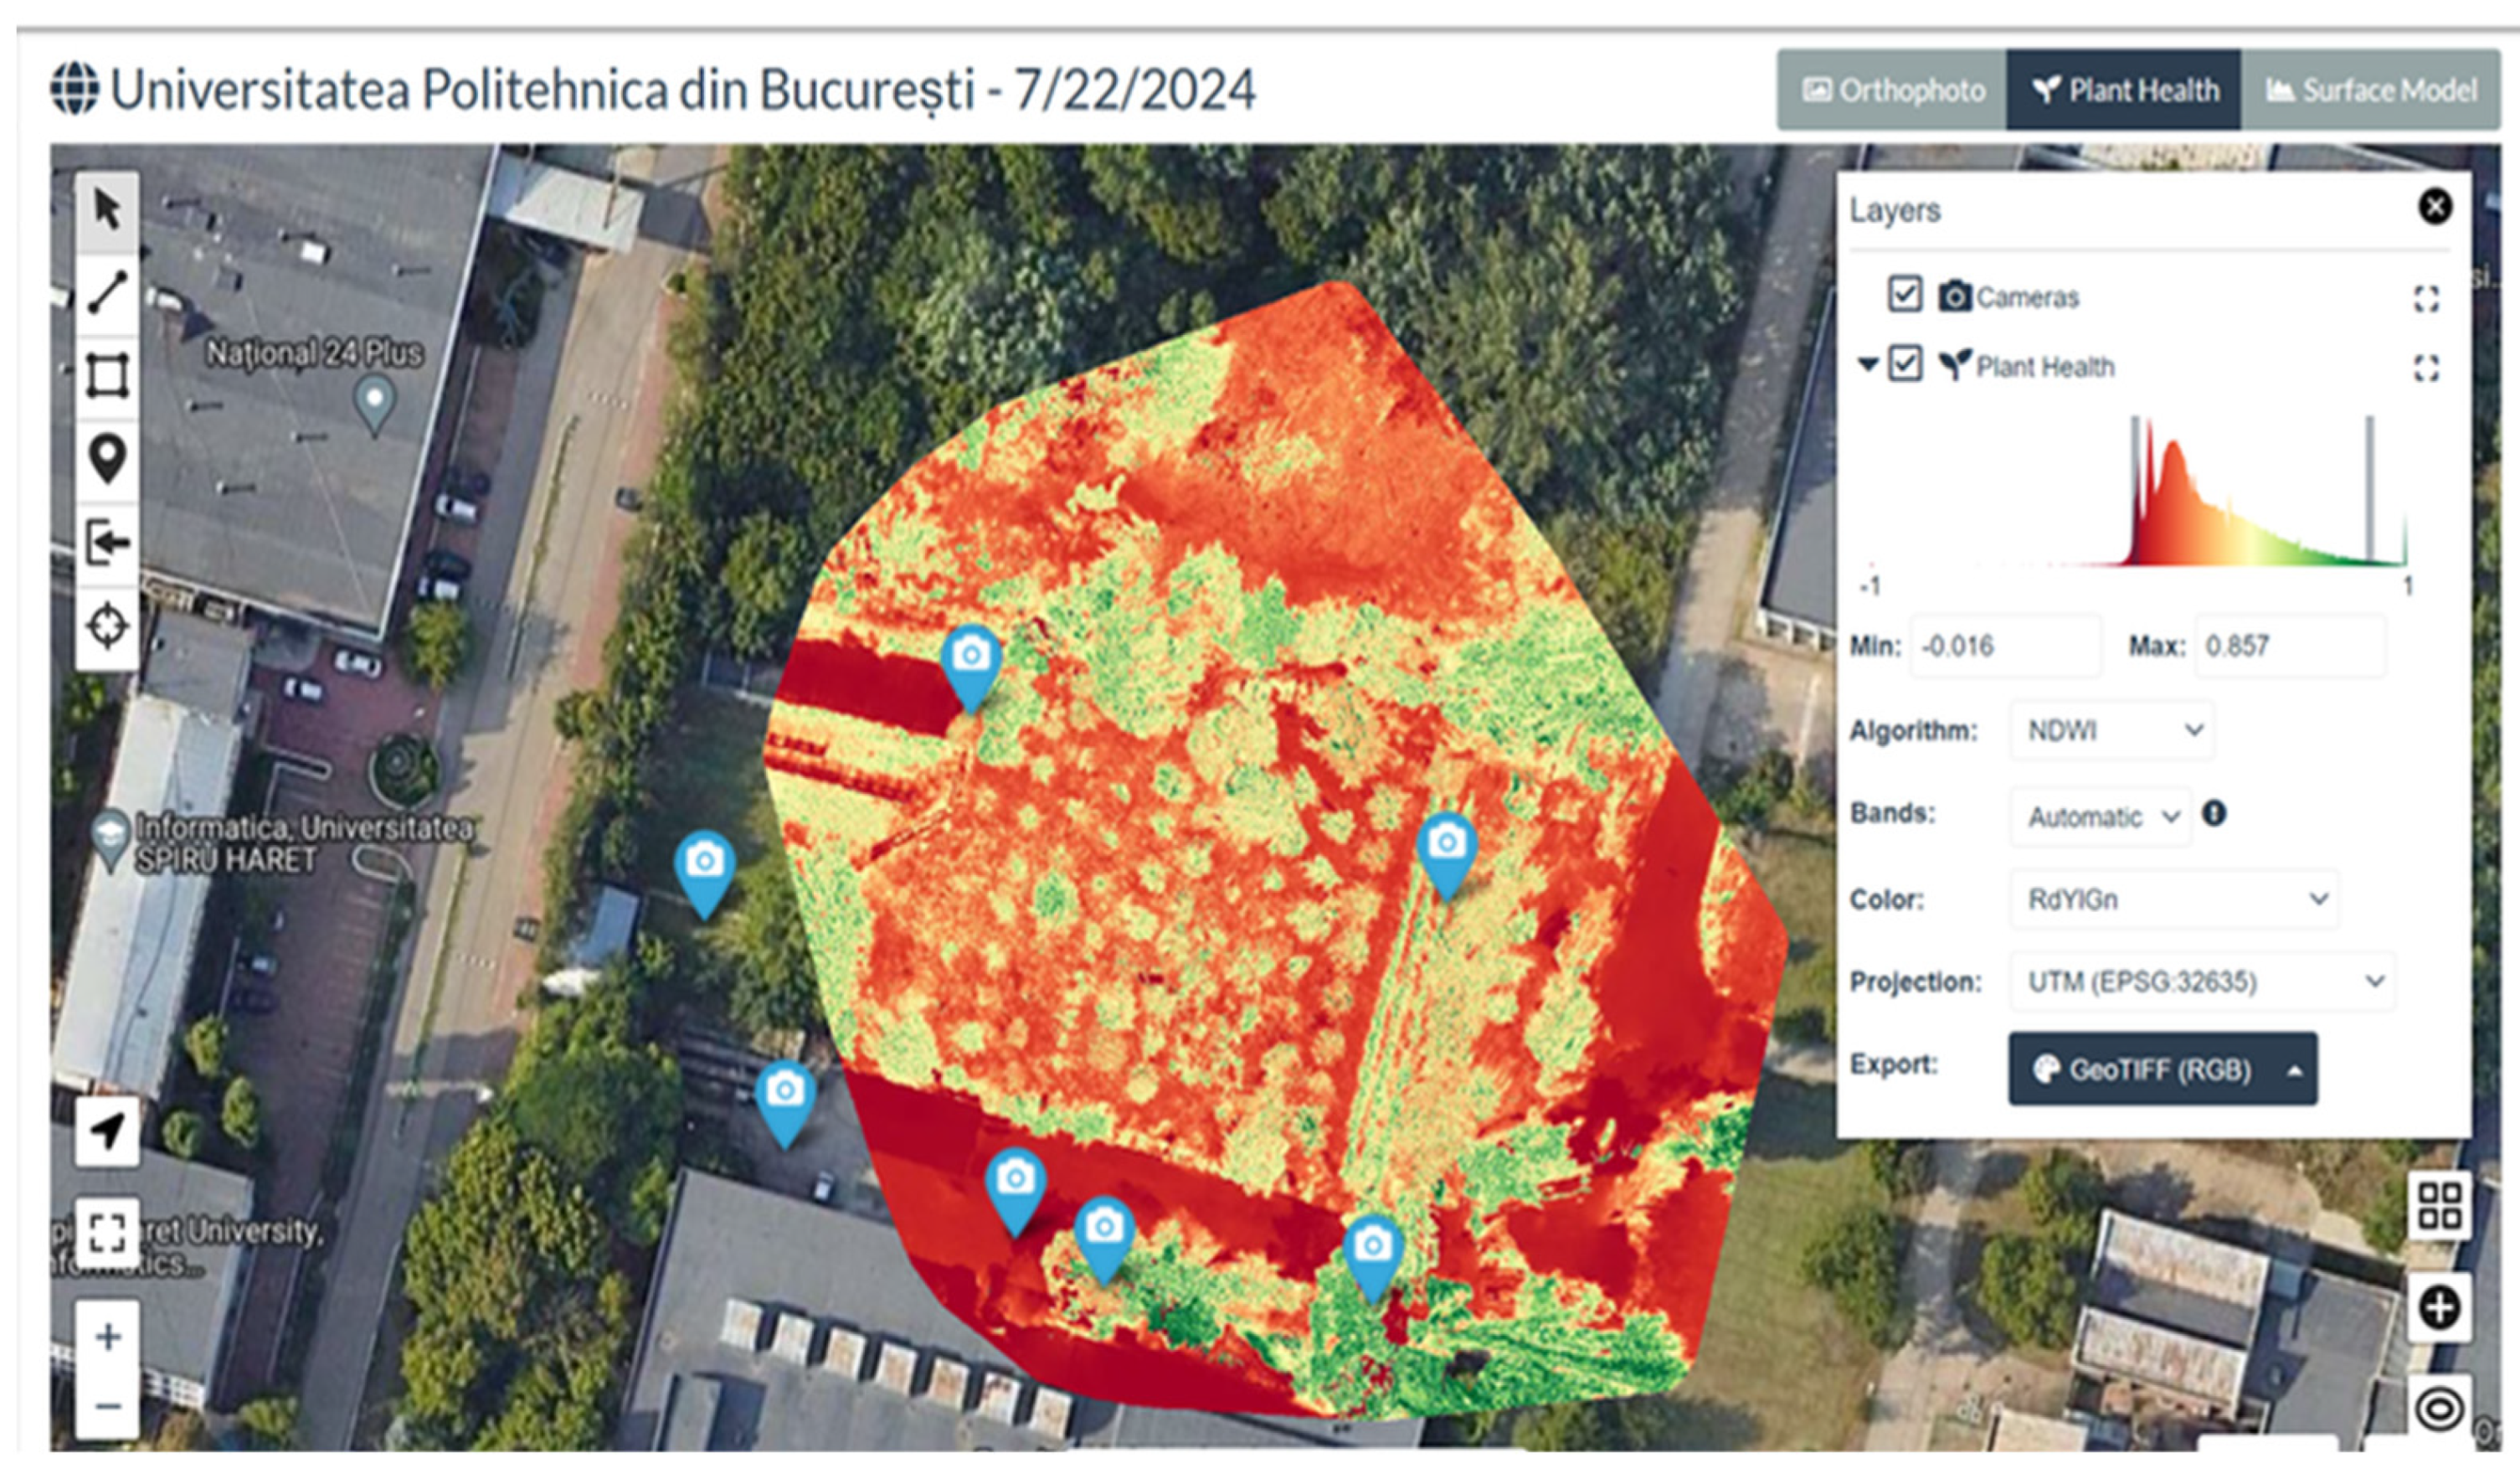This screenshot has height=1479, width=2520.
Task: Collapse the Plant Health layer triangle
Action: pos(1867,364)
